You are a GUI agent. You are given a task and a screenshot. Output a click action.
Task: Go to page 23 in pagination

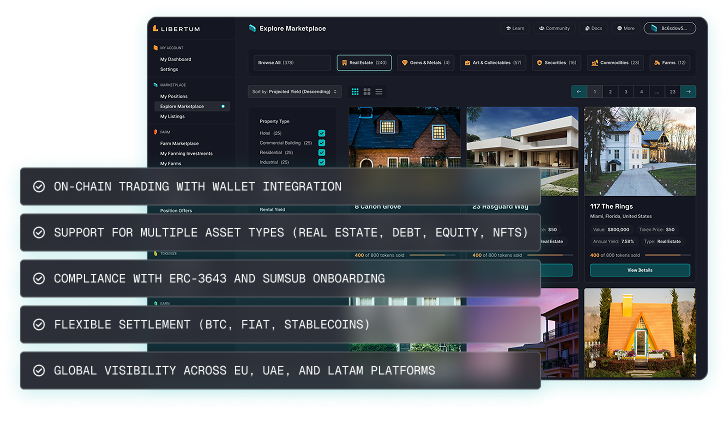672,92
